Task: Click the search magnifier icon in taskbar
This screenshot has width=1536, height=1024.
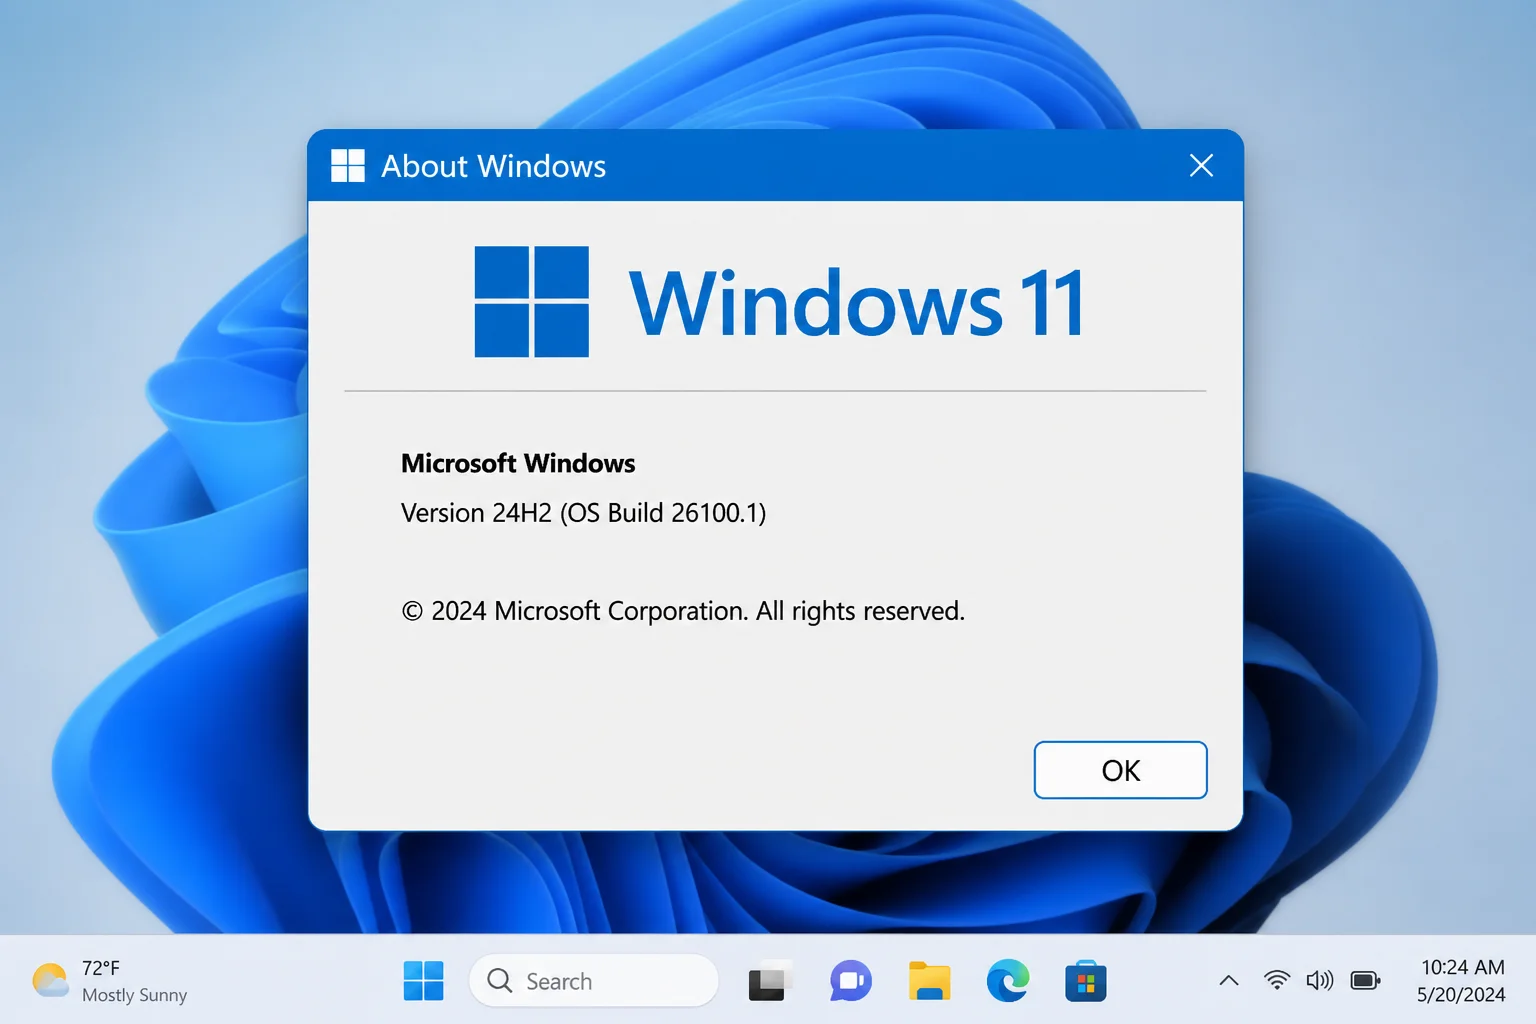Action: pos(500,981)
